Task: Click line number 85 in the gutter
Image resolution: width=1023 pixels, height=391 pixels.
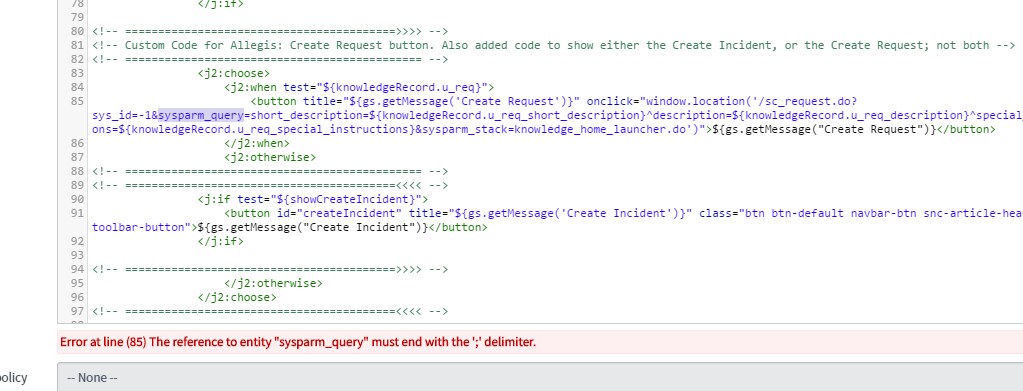Action: 77,101
